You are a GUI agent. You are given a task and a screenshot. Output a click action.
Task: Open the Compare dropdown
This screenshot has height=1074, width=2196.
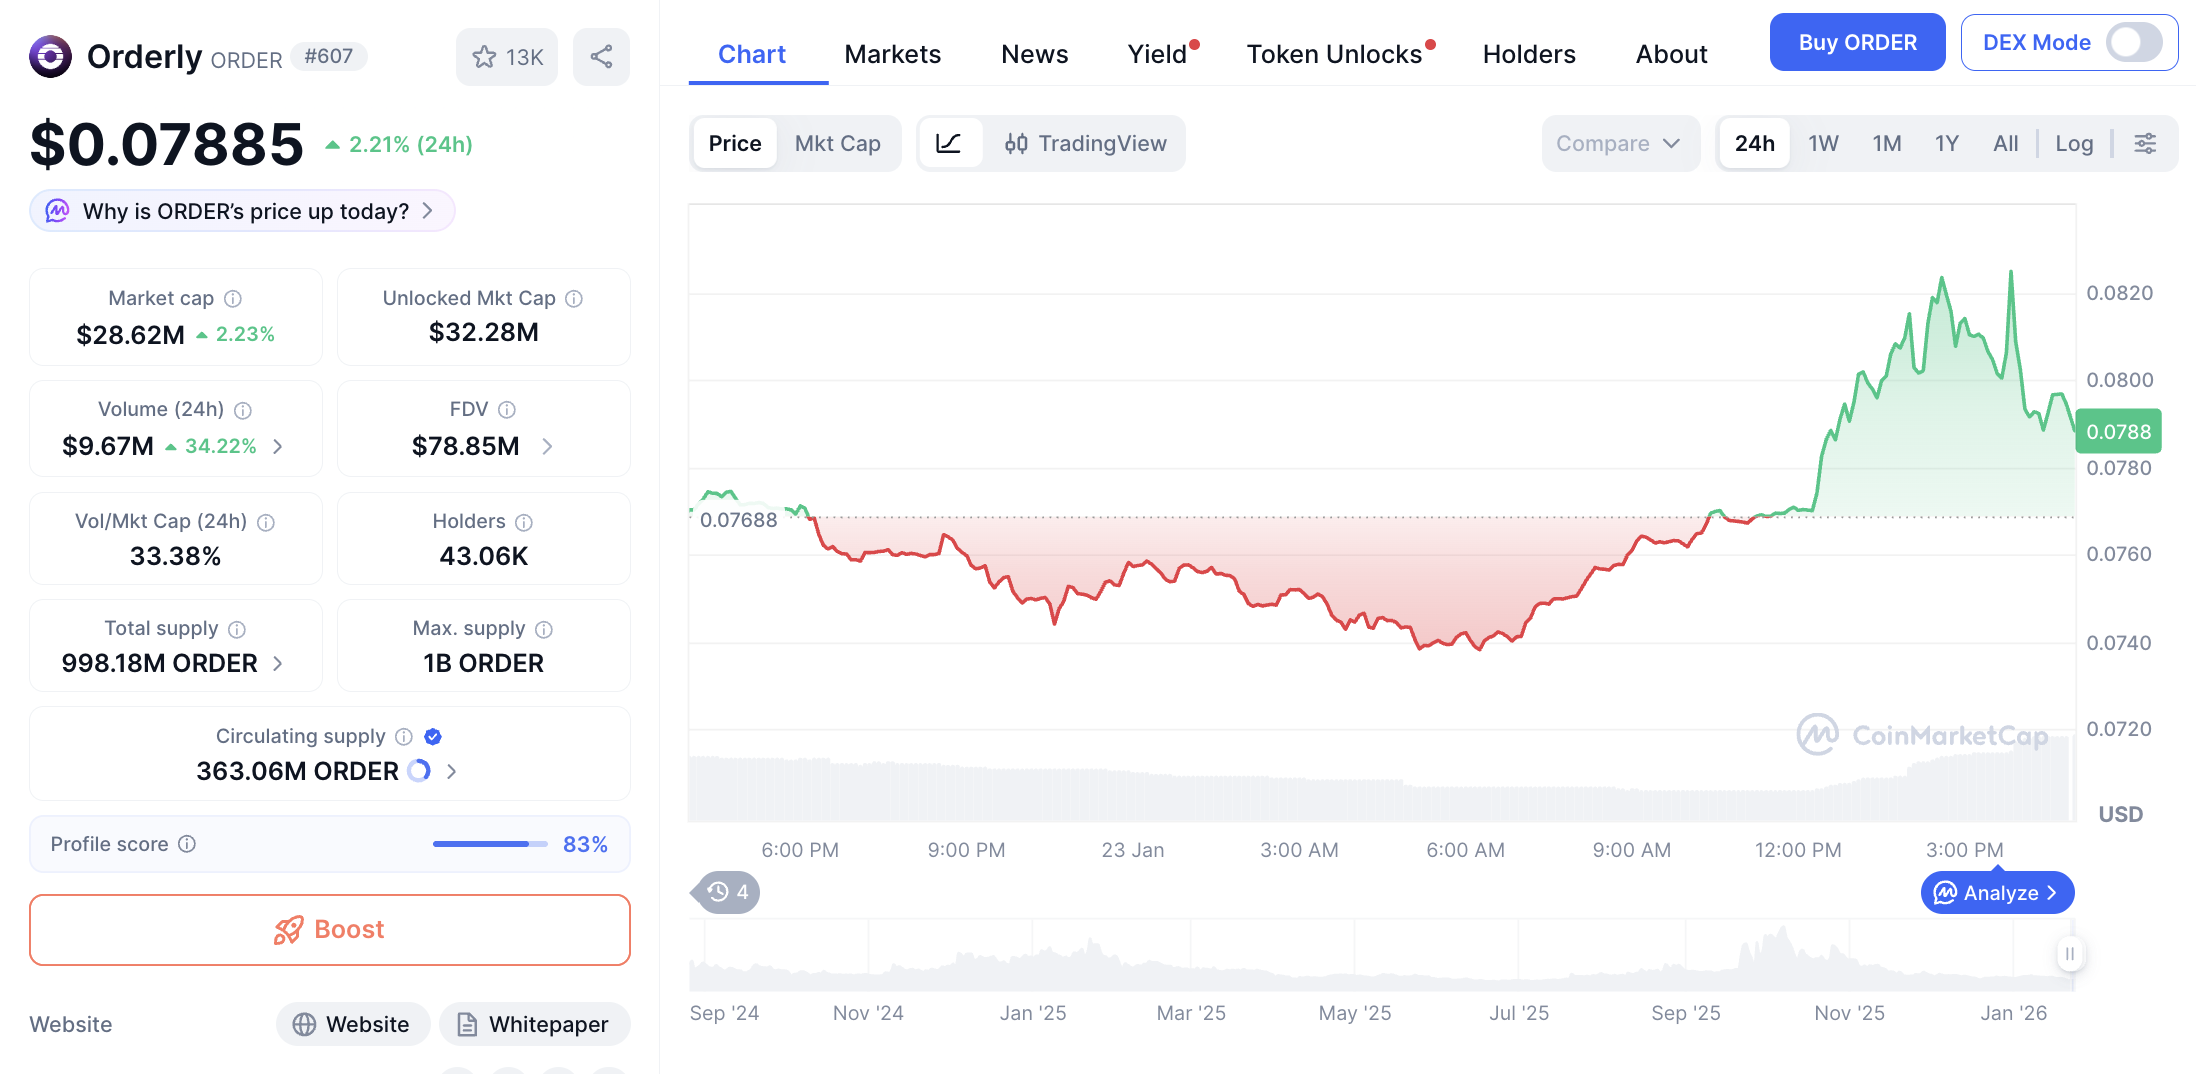tap(1618, 143)
